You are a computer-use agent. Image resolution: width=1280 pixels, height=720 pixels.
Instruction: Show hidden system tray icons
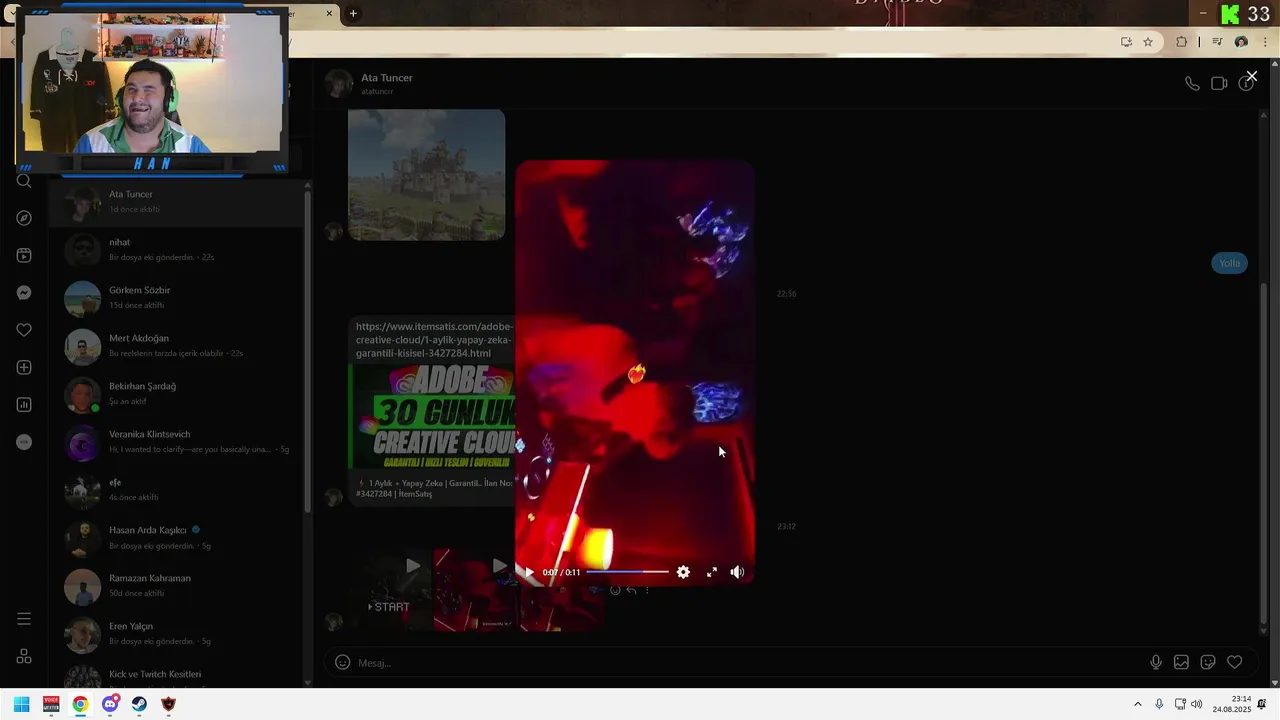click(1137, 704)
